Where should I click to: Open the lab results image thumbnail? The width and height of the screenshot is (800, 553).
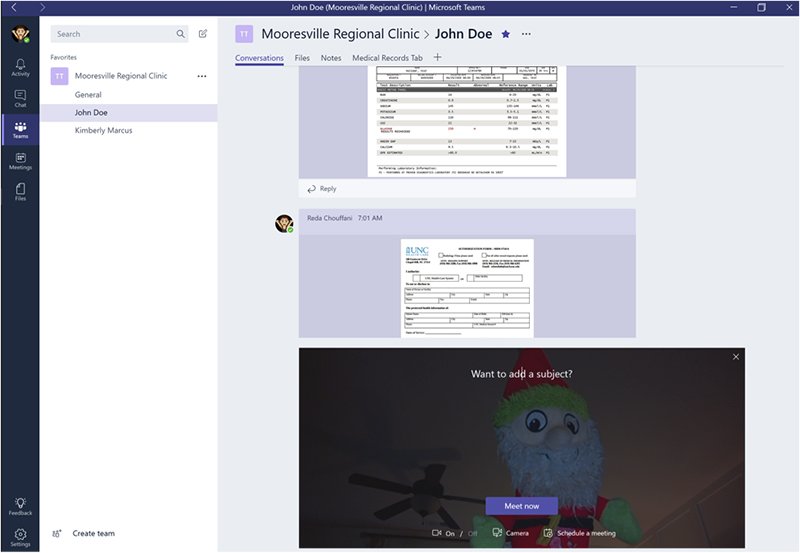467,121
